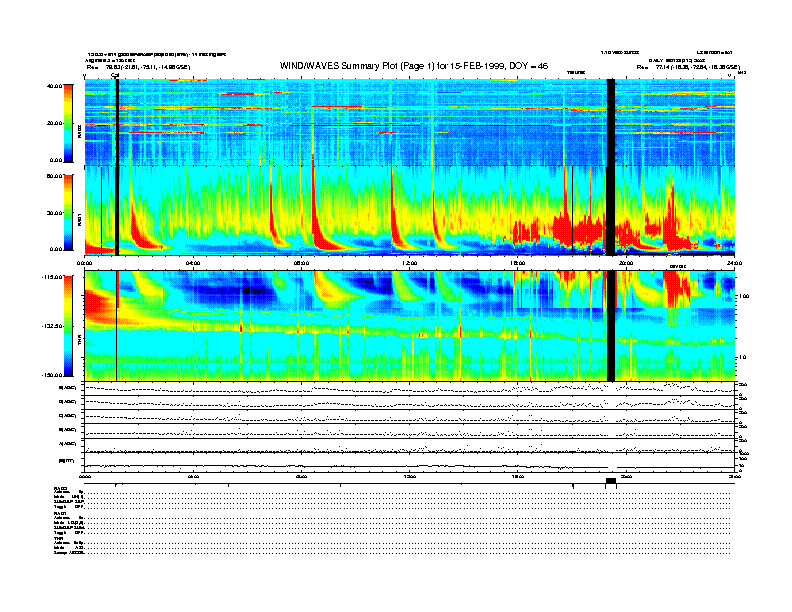The width and height of the screenshot is (792, 612).
Task: Click the TNR color scale bar beside -115.00
Action: [68, 326]
